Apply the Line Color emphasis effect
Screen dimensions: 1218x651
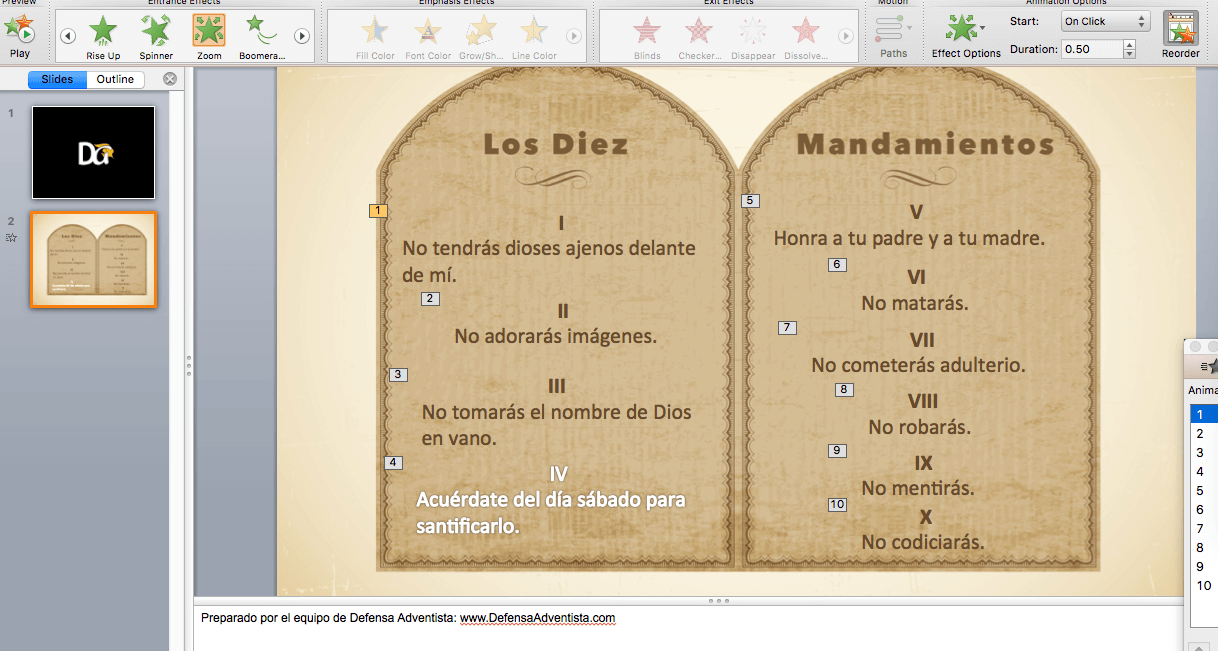pos(534,37)
